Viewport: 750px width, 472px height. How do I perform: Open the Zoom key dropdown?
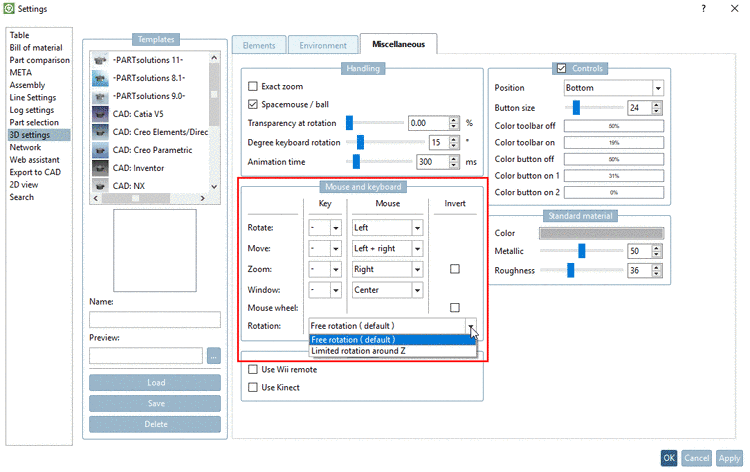tap(325, 269)
